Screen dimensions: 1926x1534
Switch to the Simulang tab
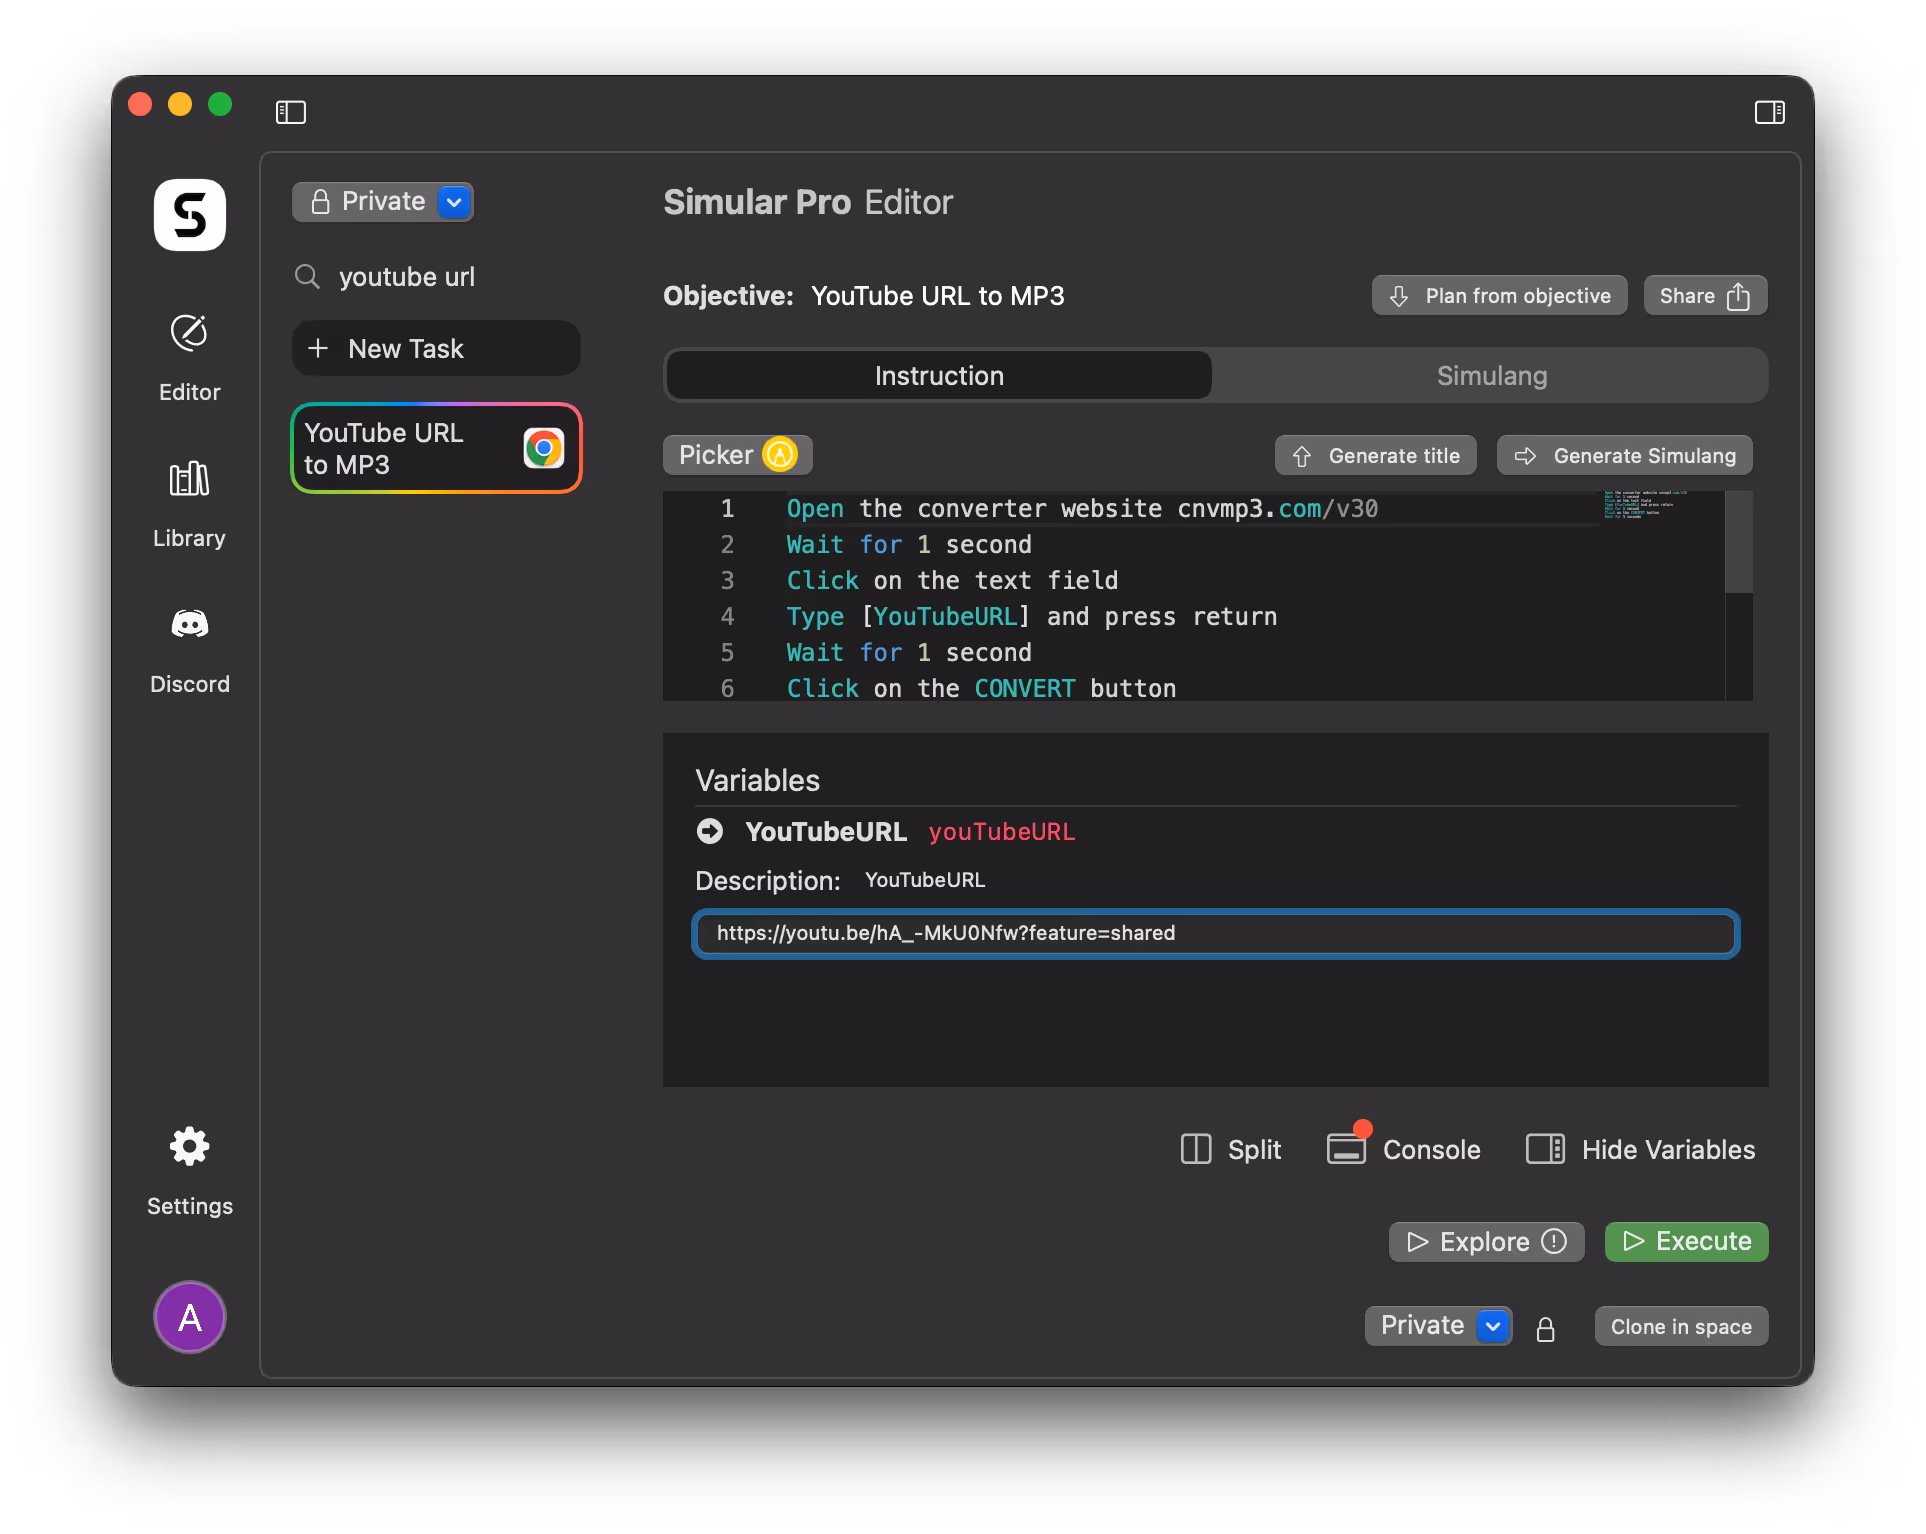(x=1491, y=376)
